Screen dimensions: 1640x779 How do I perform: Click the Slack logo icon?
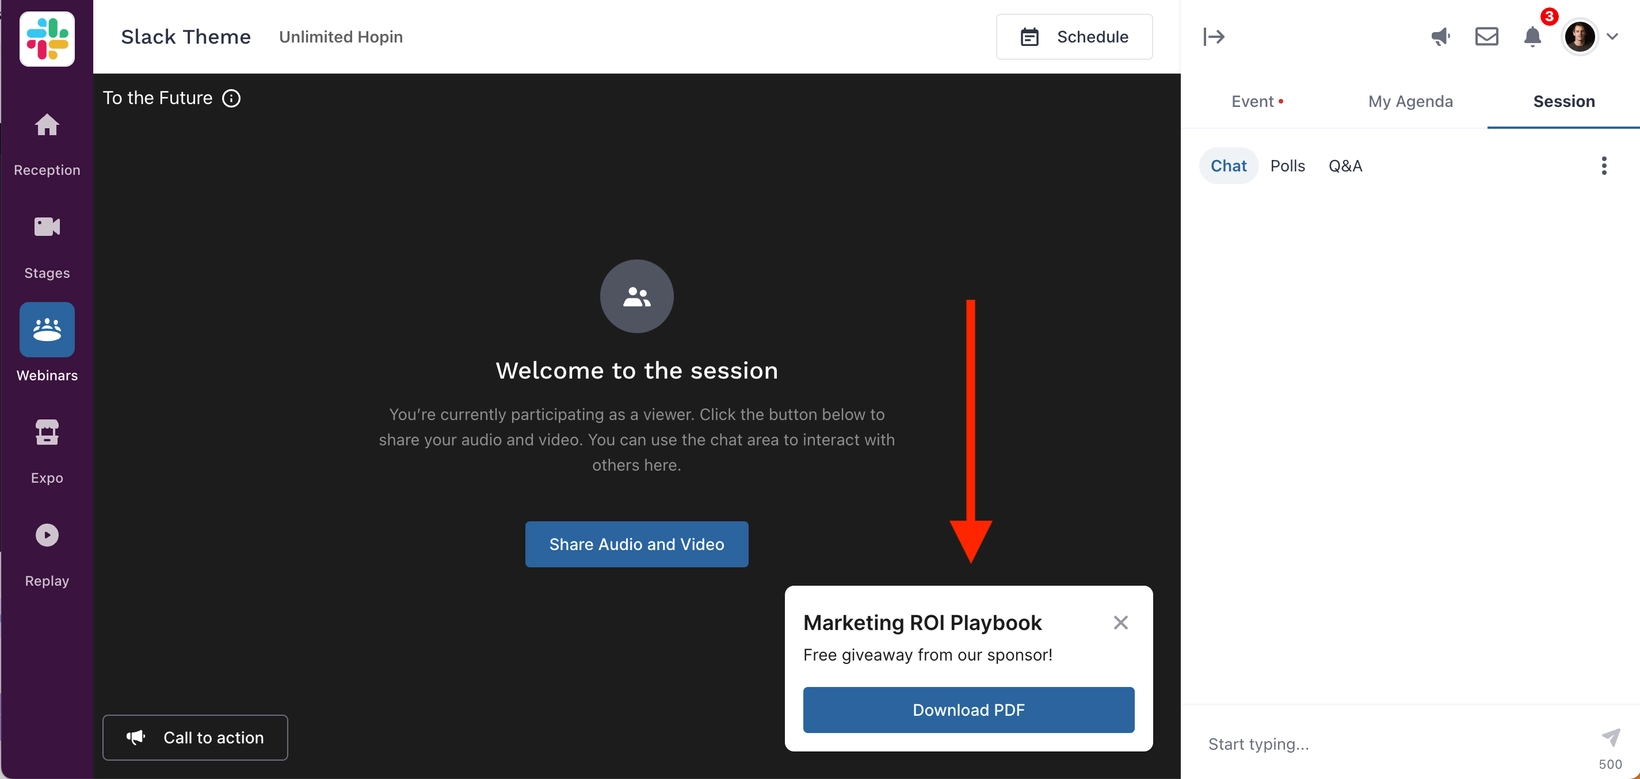[x=47, y=39]
